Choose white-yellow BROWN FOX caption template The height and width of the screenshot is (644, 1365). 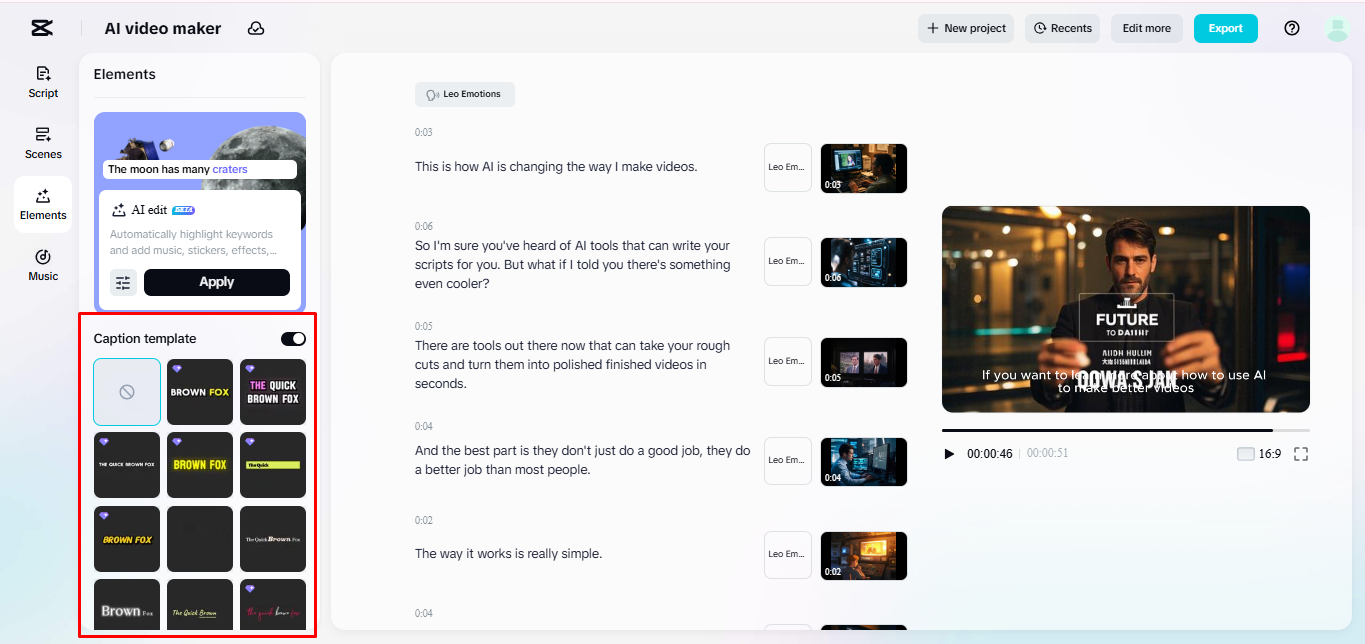200,392
